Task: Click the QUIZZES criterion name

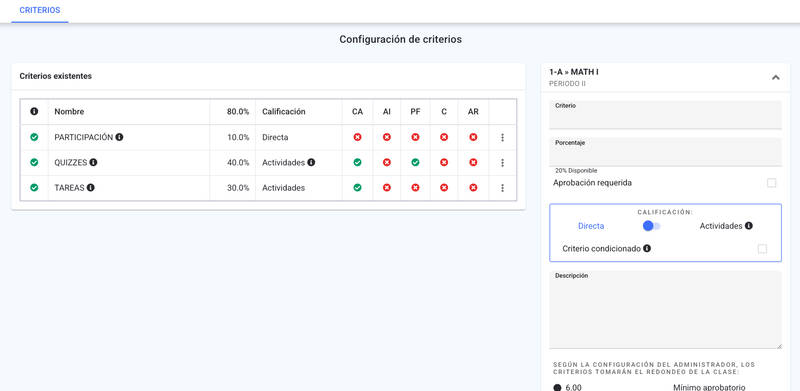Action: pos(71,162)
